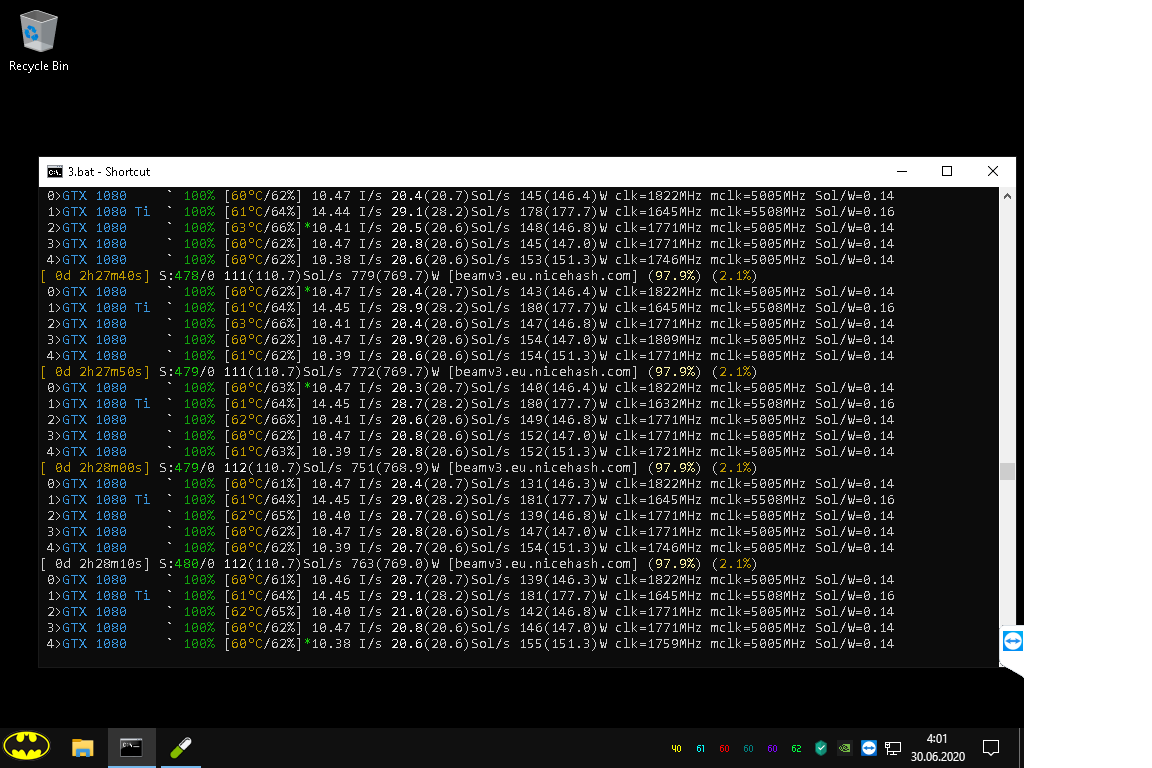Click clk=1759MHz in the last line
The width and height of the screenshot is (1152, 768).
point(658,644)
